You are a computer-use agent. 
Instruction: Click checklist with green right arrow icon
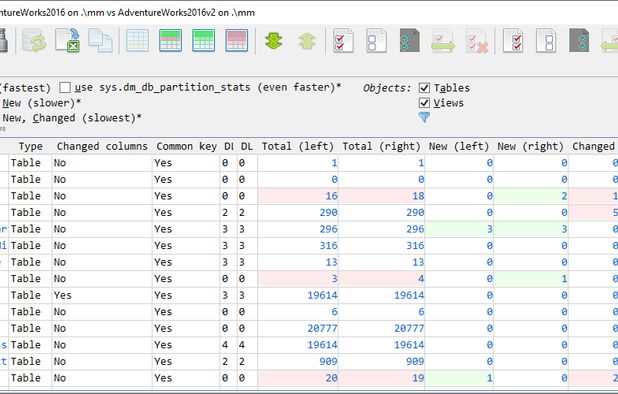coord(443,41)
